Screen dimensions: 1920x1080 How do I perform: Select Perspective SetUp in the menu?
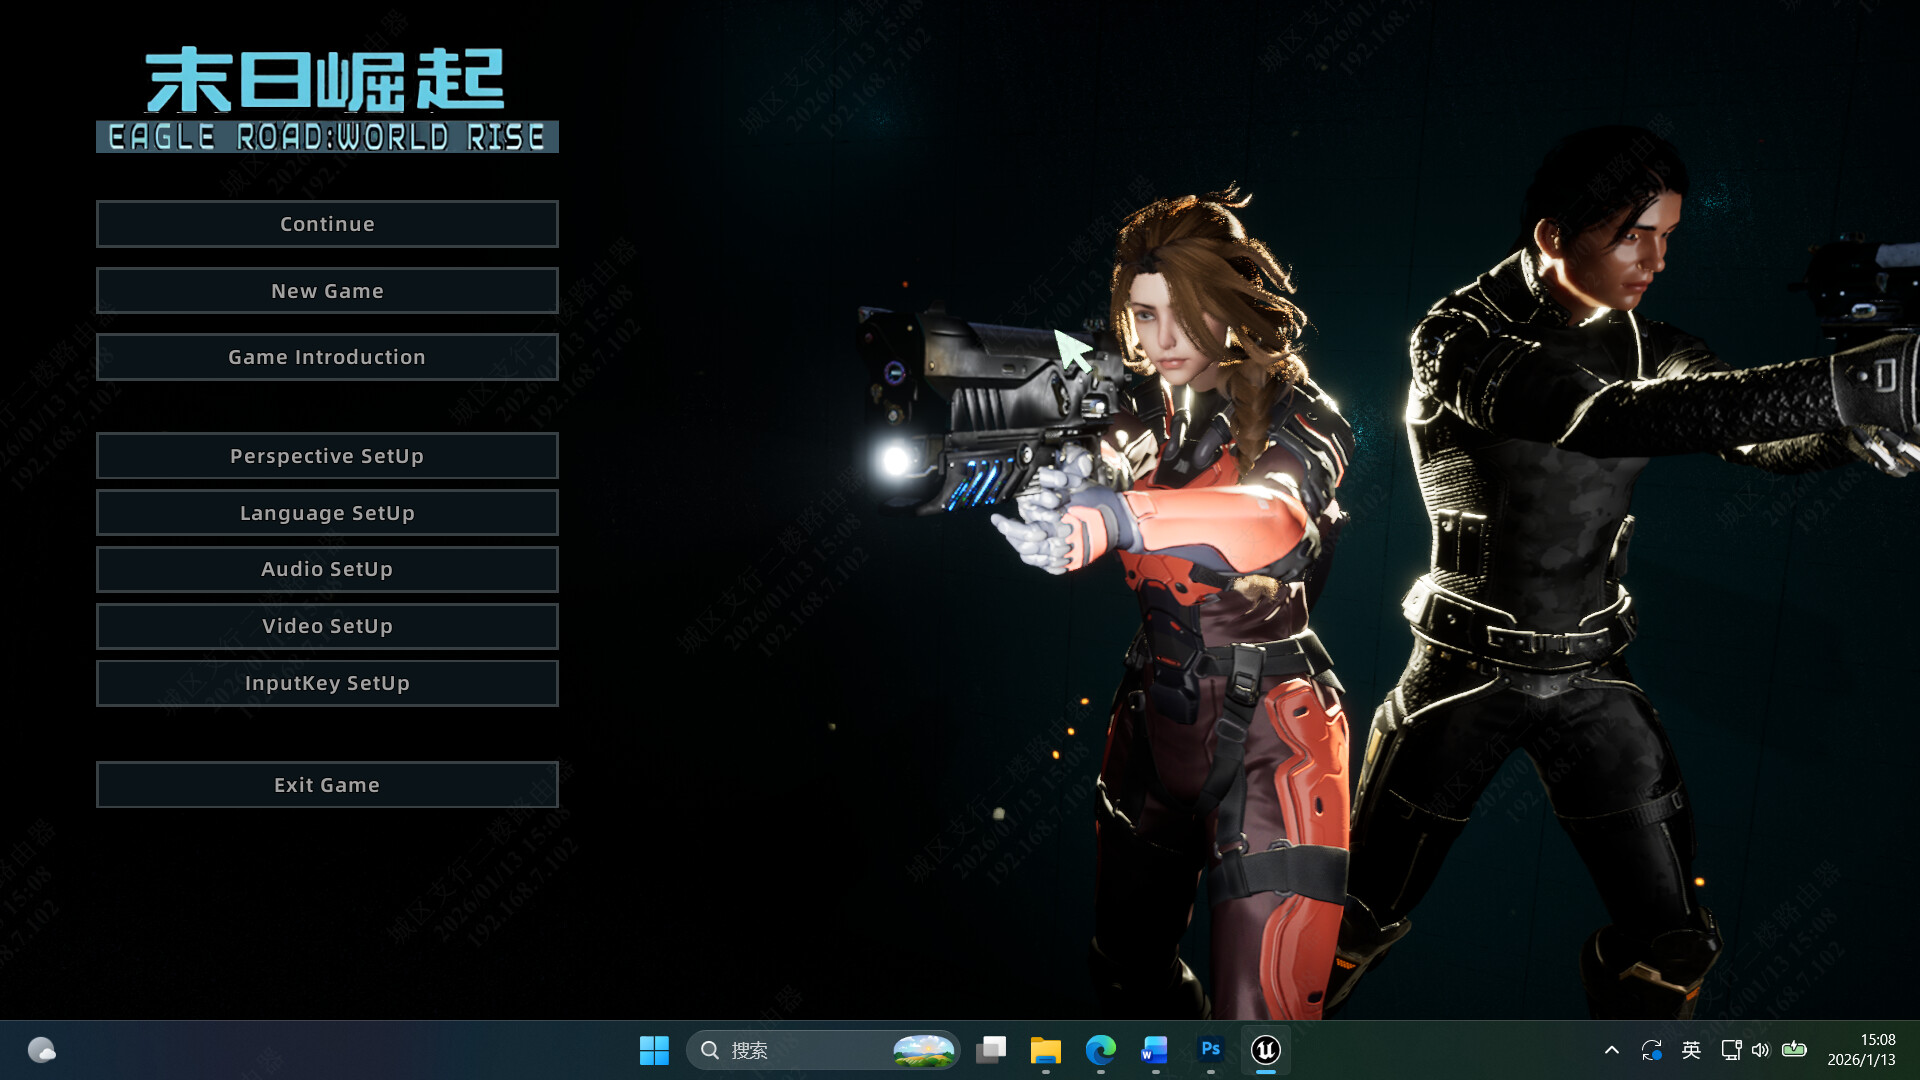[x=327, y=455]
